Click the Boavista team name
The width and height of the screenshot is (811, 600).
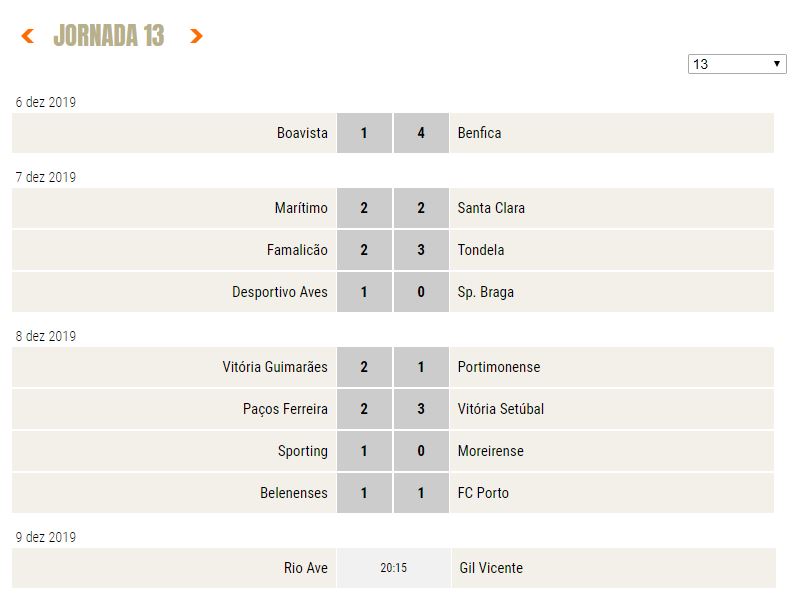[302, 133]
